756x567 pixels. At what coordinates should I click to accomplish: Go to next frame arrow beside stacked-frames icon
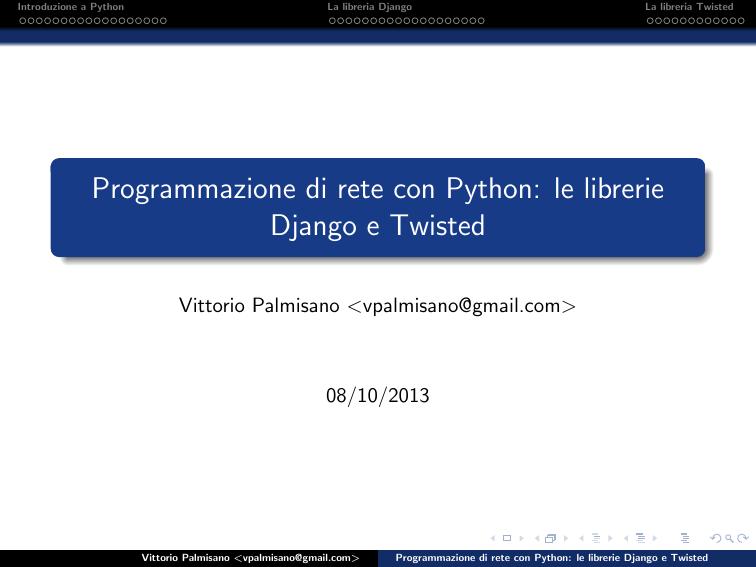point(566,539)
